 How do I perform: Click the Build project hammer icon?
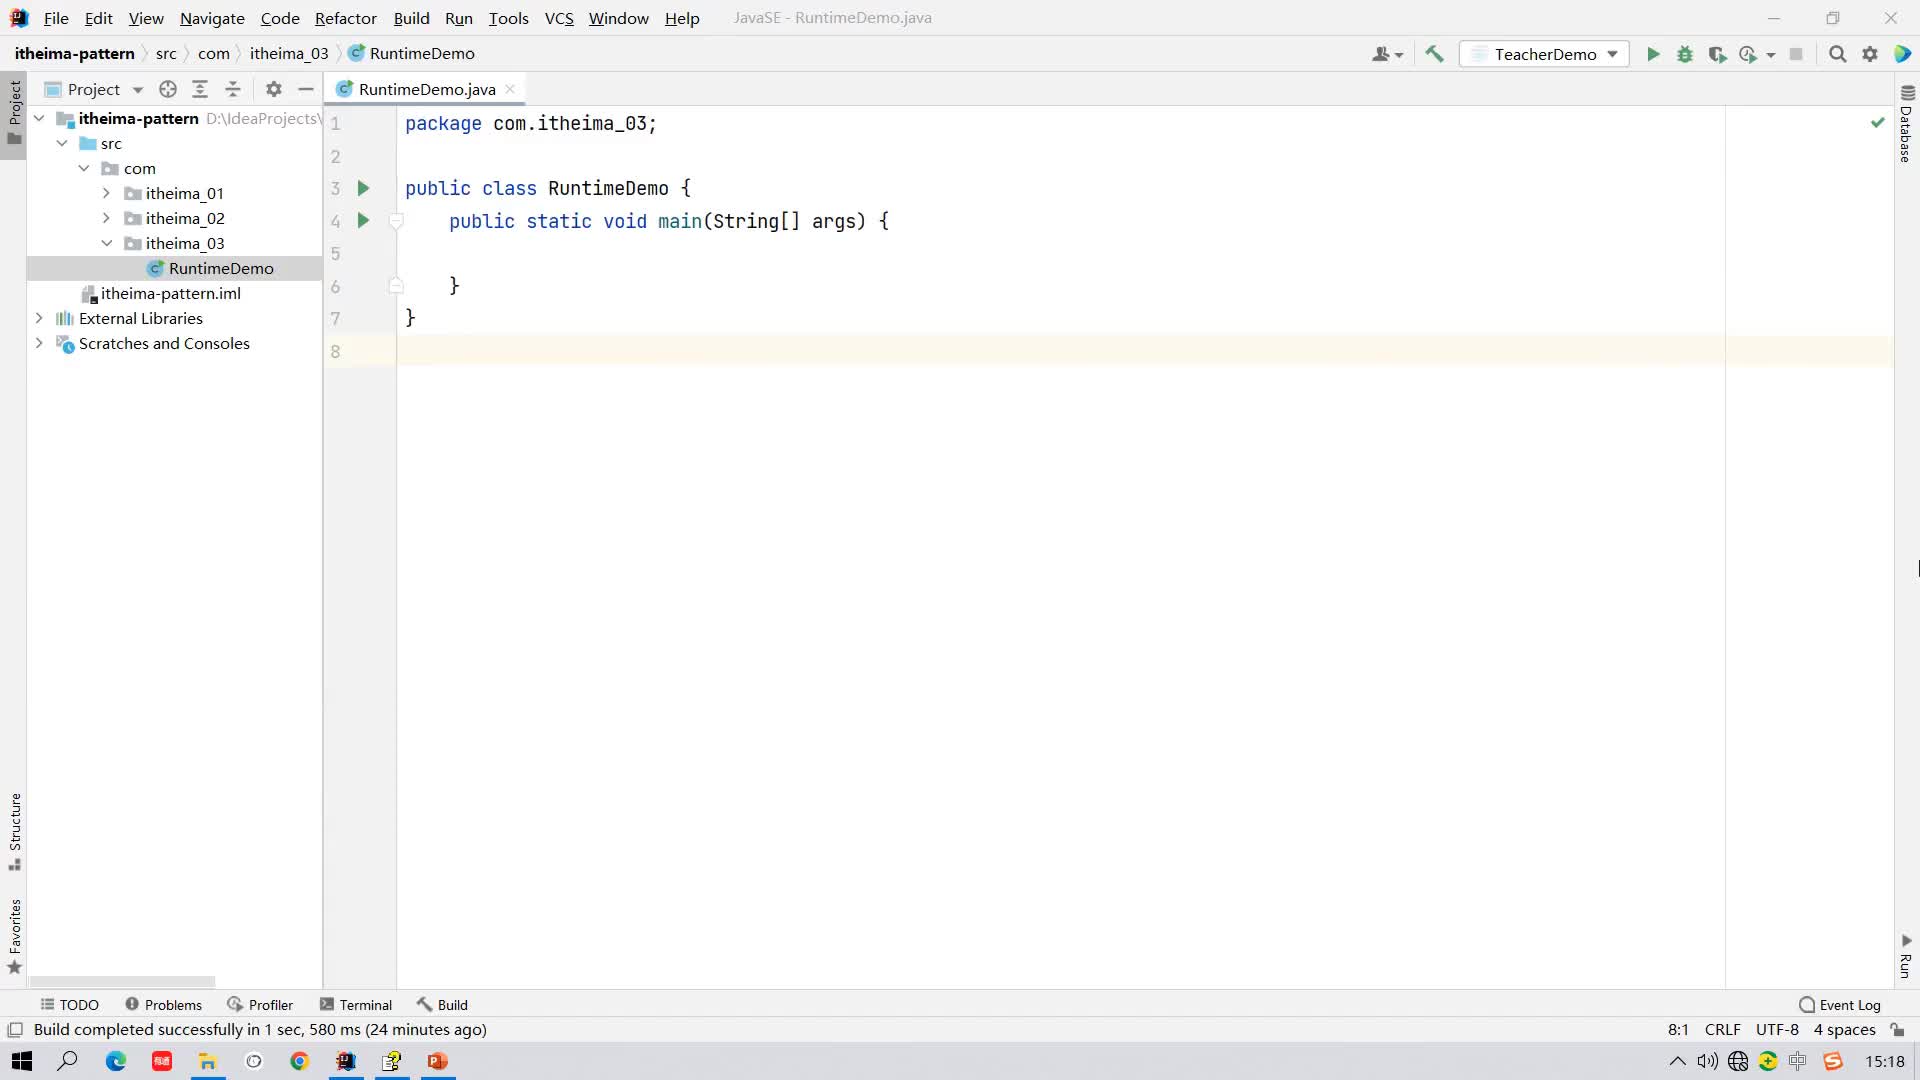1435,53
